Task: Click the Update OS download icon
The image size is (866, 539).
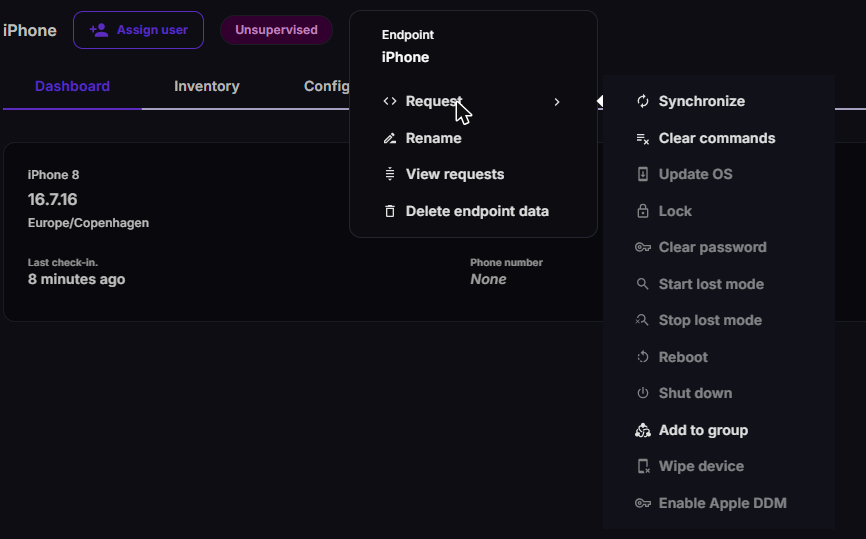Action: click(x=642, y=175)
